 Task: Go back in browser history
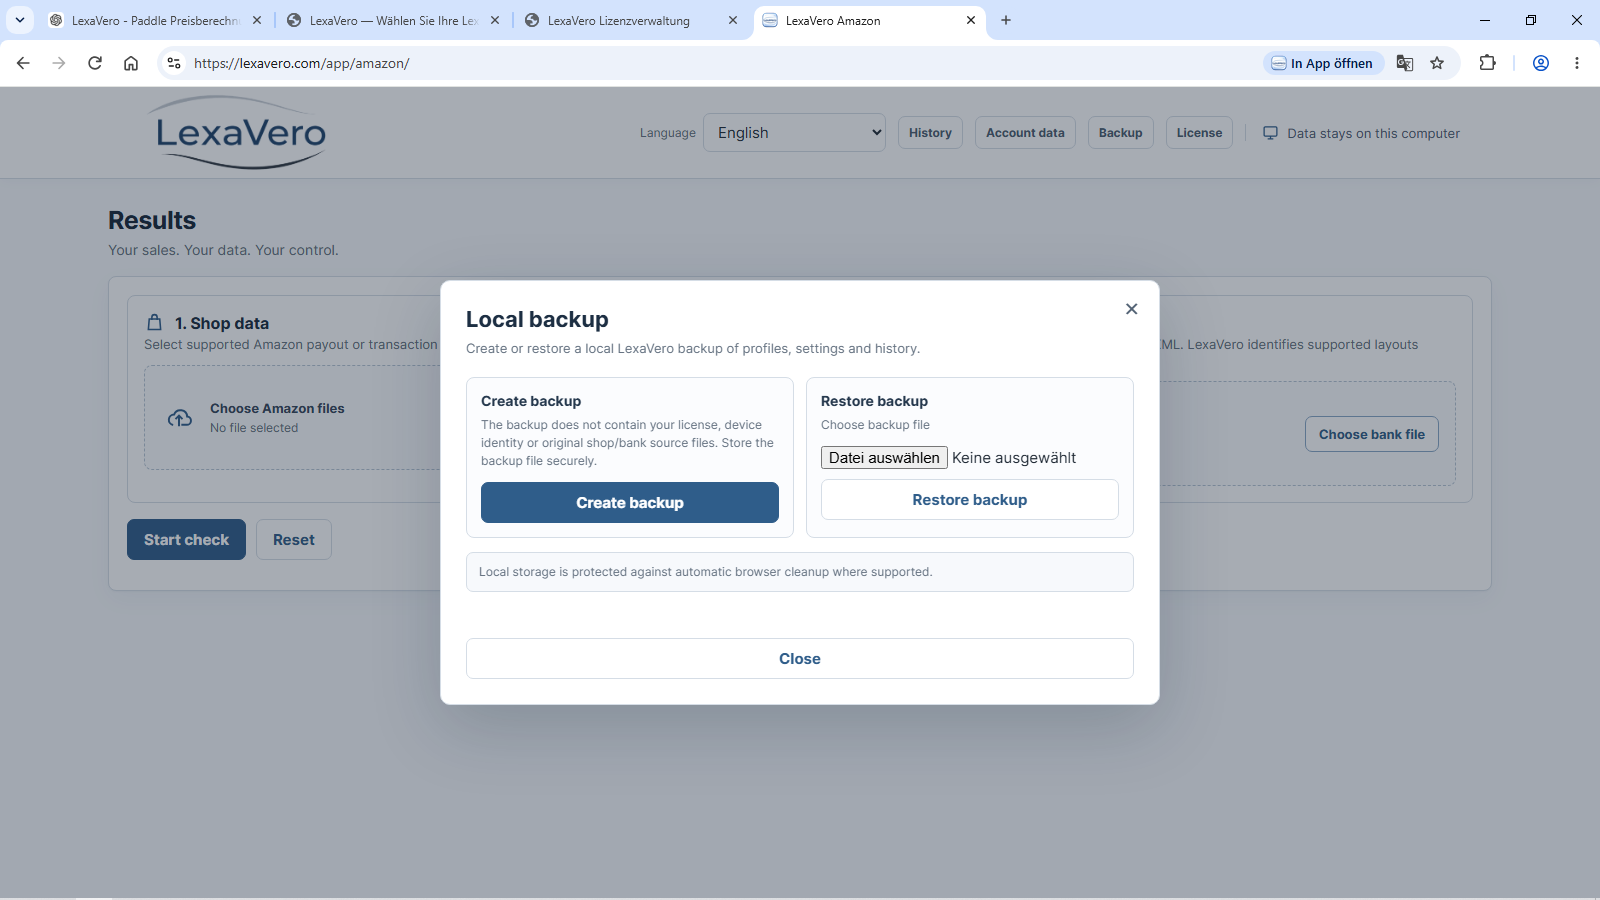click(x=23, y=63)
